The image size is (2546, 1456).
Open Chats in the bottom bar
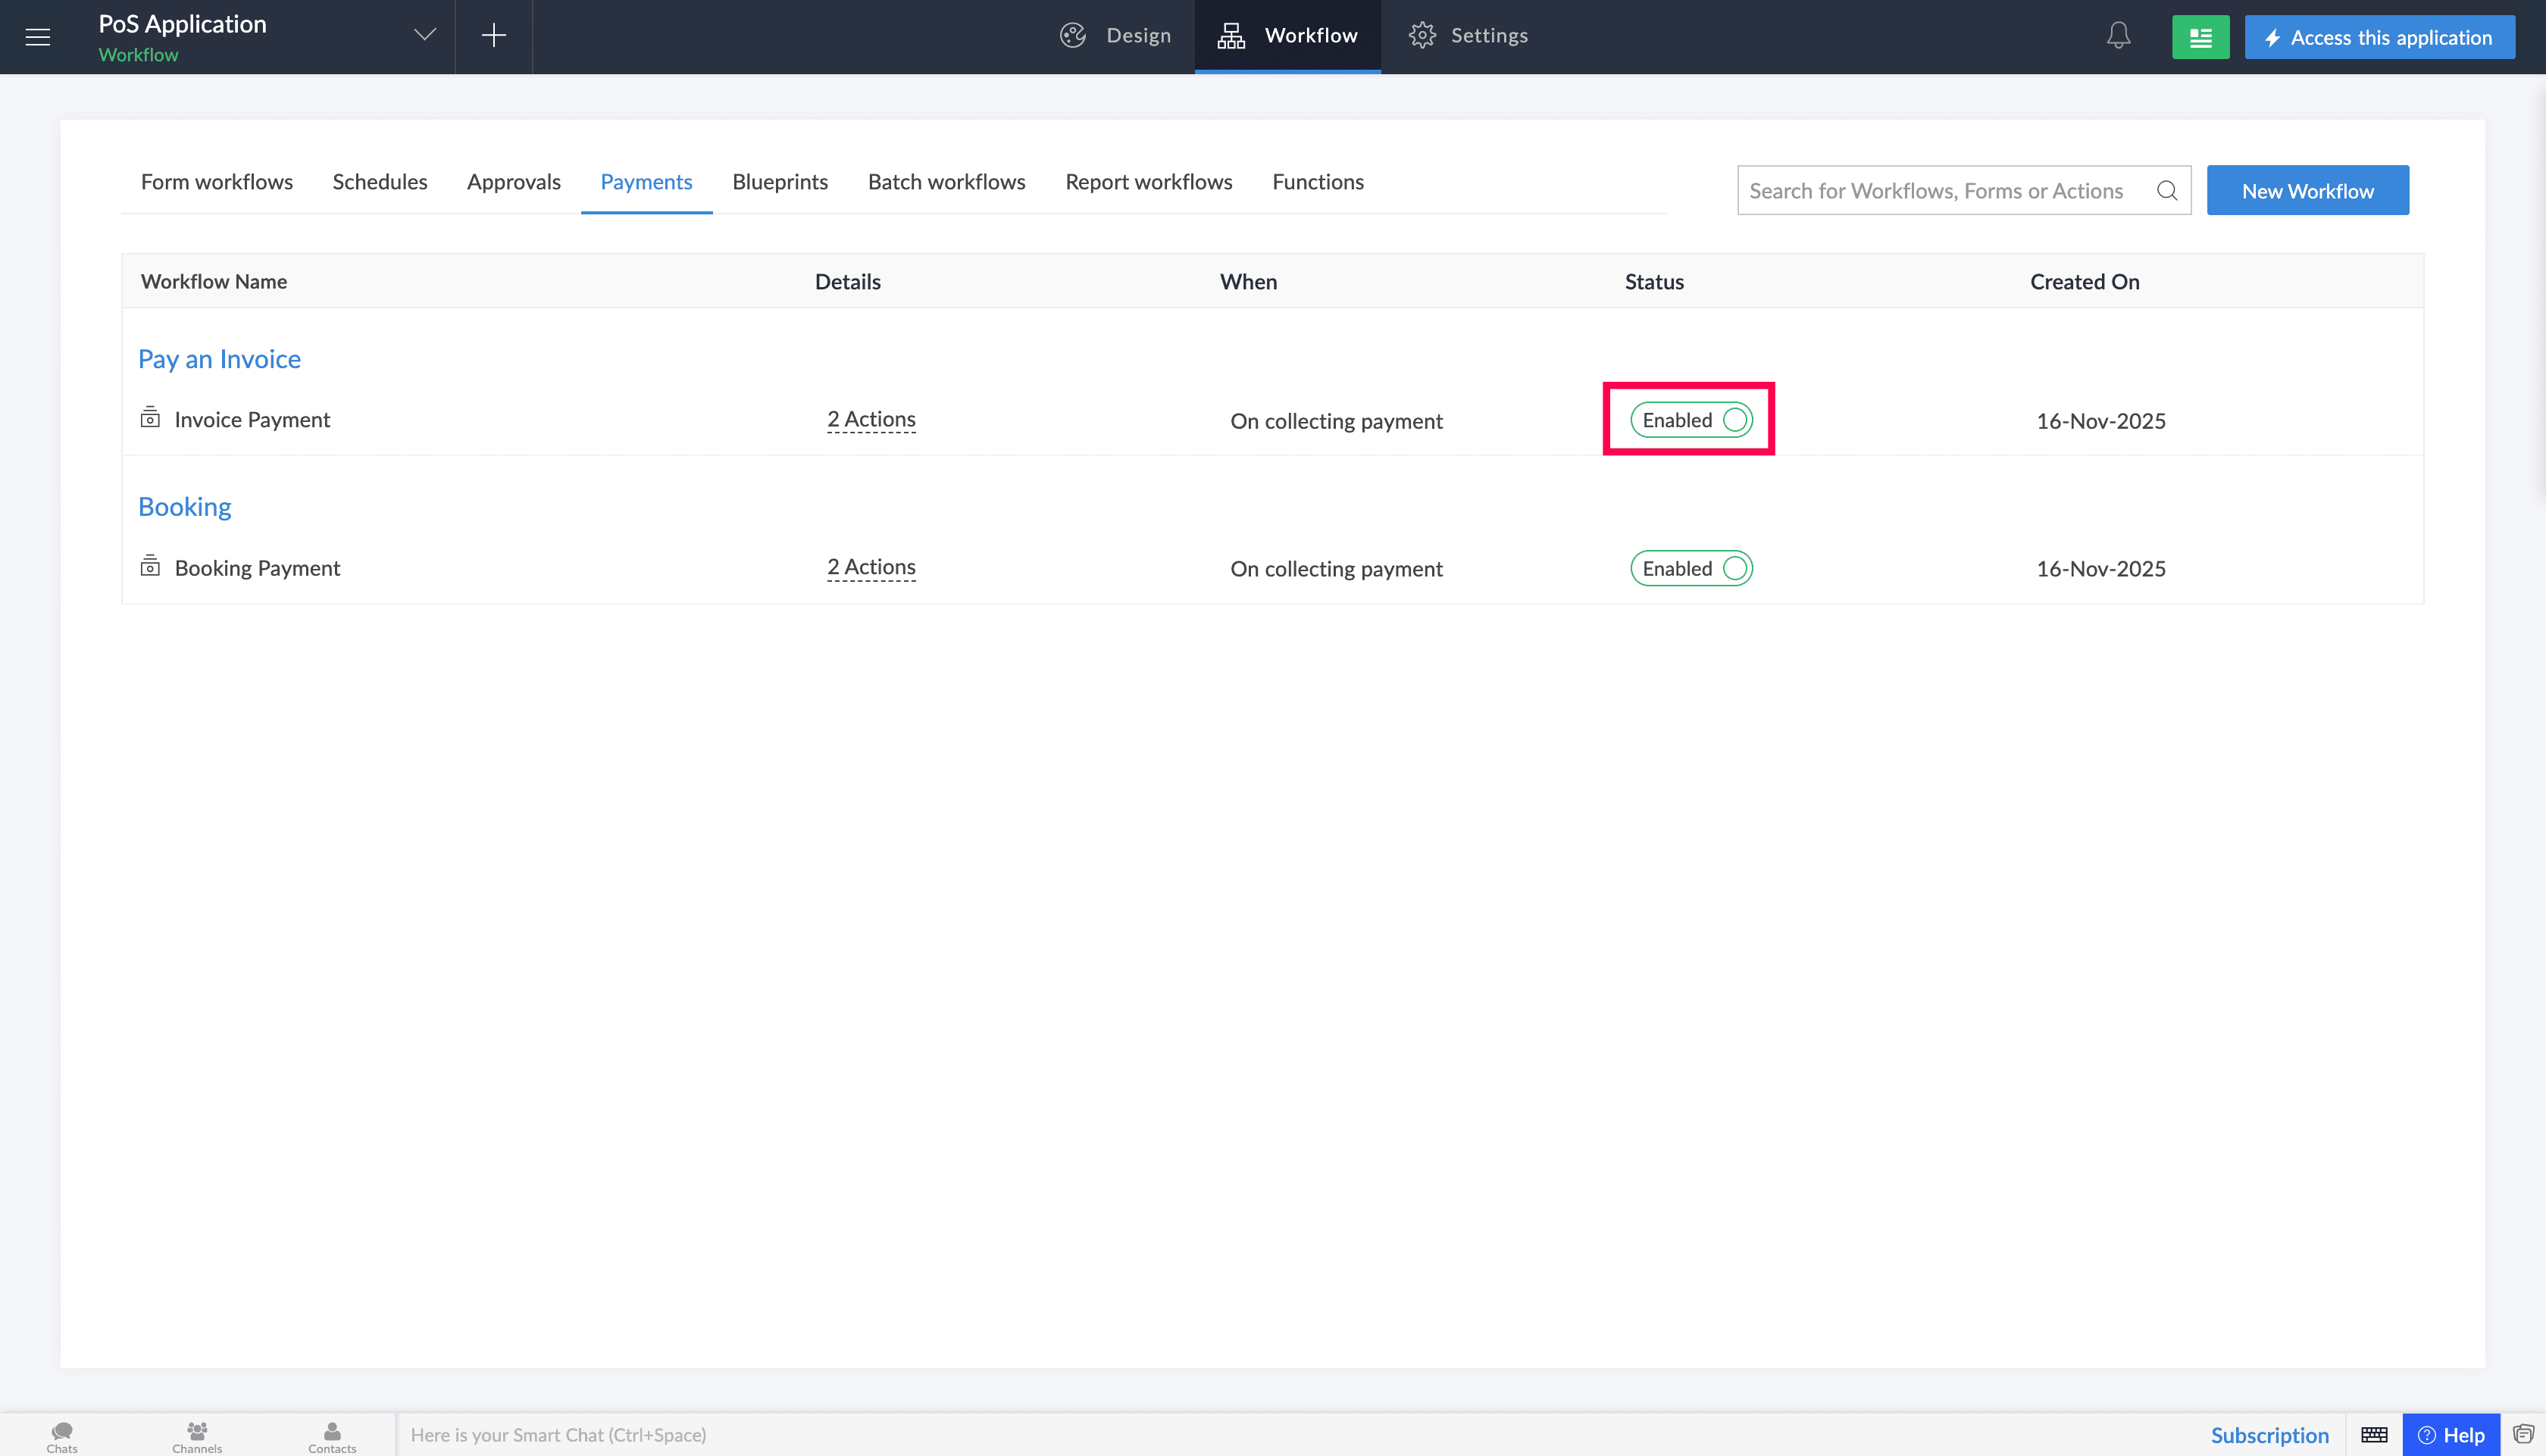pyautogui.click(x=62, y=1436)
